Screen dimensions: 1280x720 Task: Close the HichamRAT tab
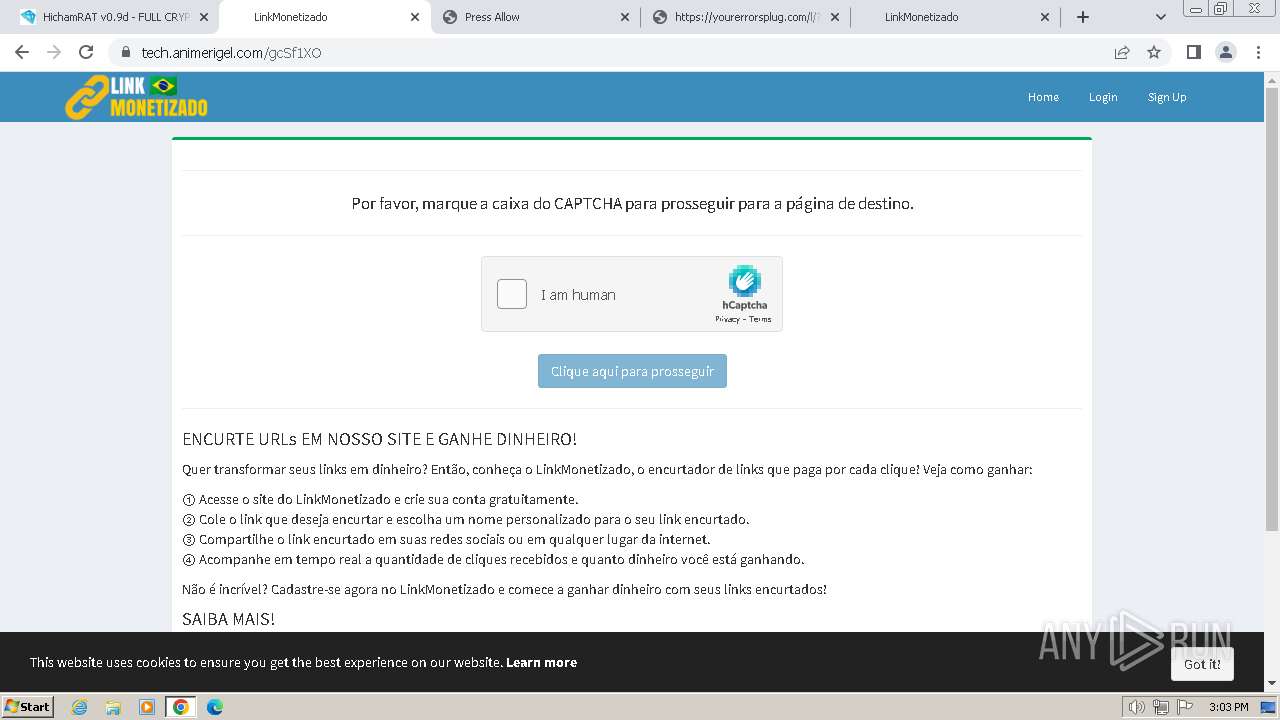pos(204,17)
